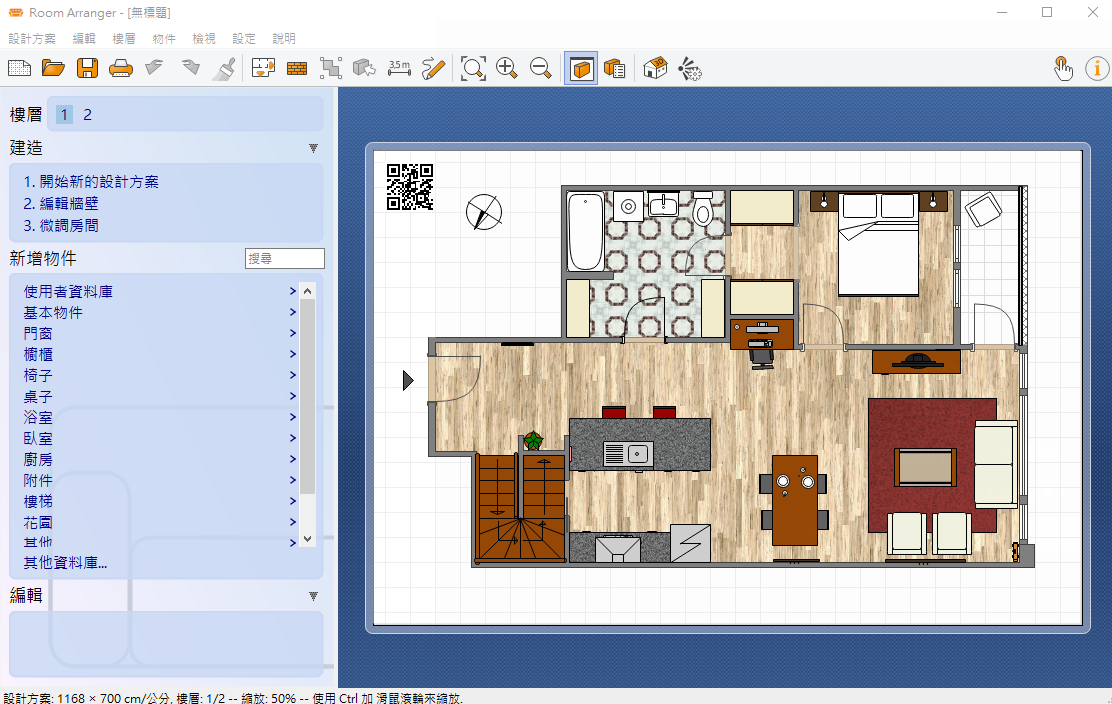The width and height of the screenshot is (1112, 704).
Task: Collapse the 編輯 section triangle
Action: (313, 596)
